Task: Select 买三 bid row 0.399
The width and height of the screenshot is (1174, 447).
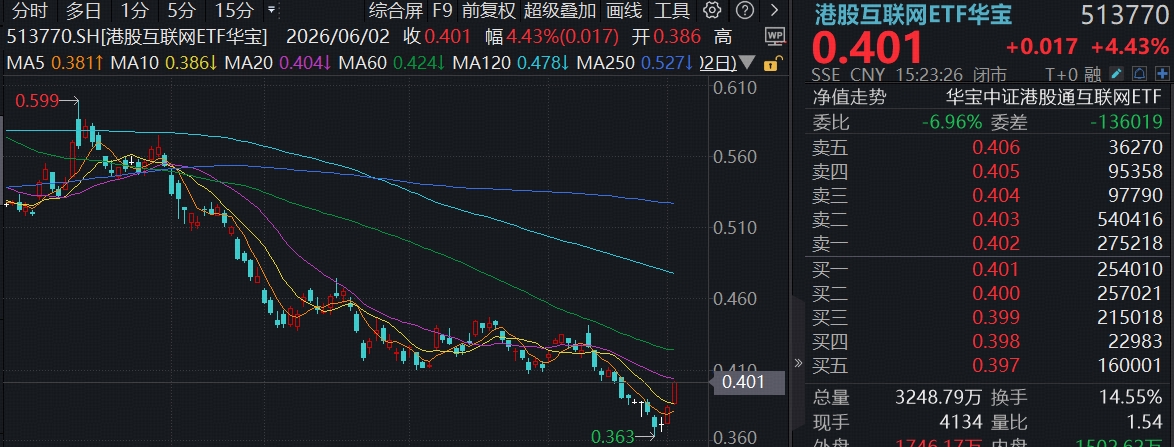Action: pyautogui.click(x=987, y=317)
